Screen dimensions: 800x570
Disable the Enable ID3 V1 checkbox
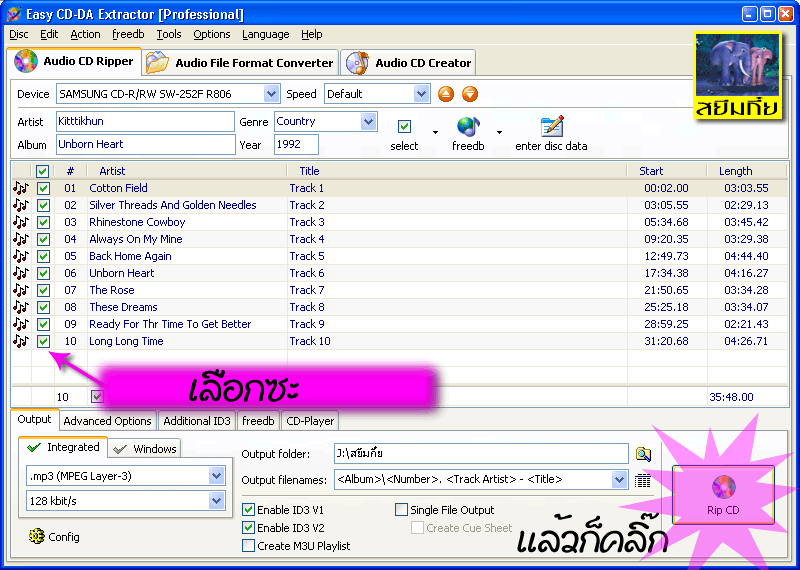[x=248, y=509]
